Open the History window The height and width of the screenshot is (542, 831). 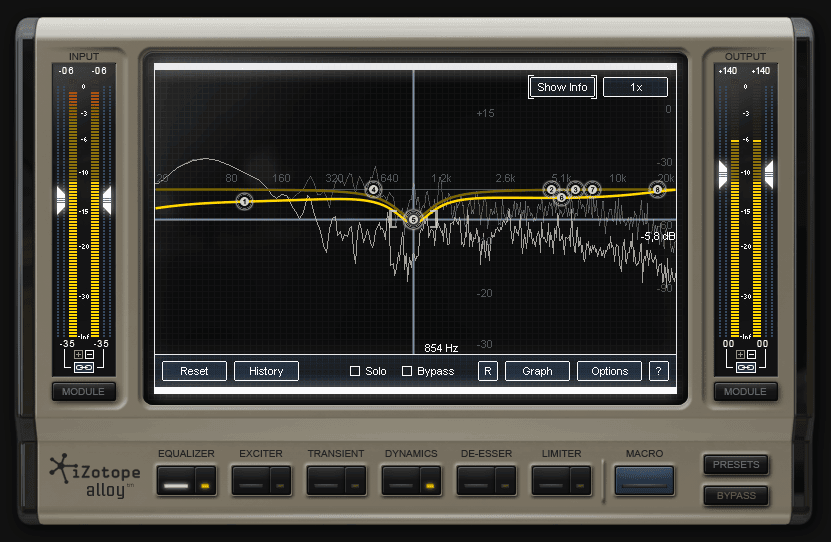[x=266, y=371]
